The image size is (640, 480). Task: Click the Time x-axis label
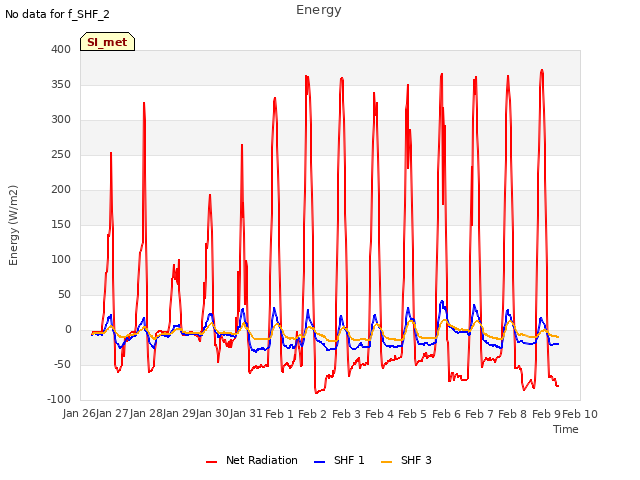tap(566, 429)
